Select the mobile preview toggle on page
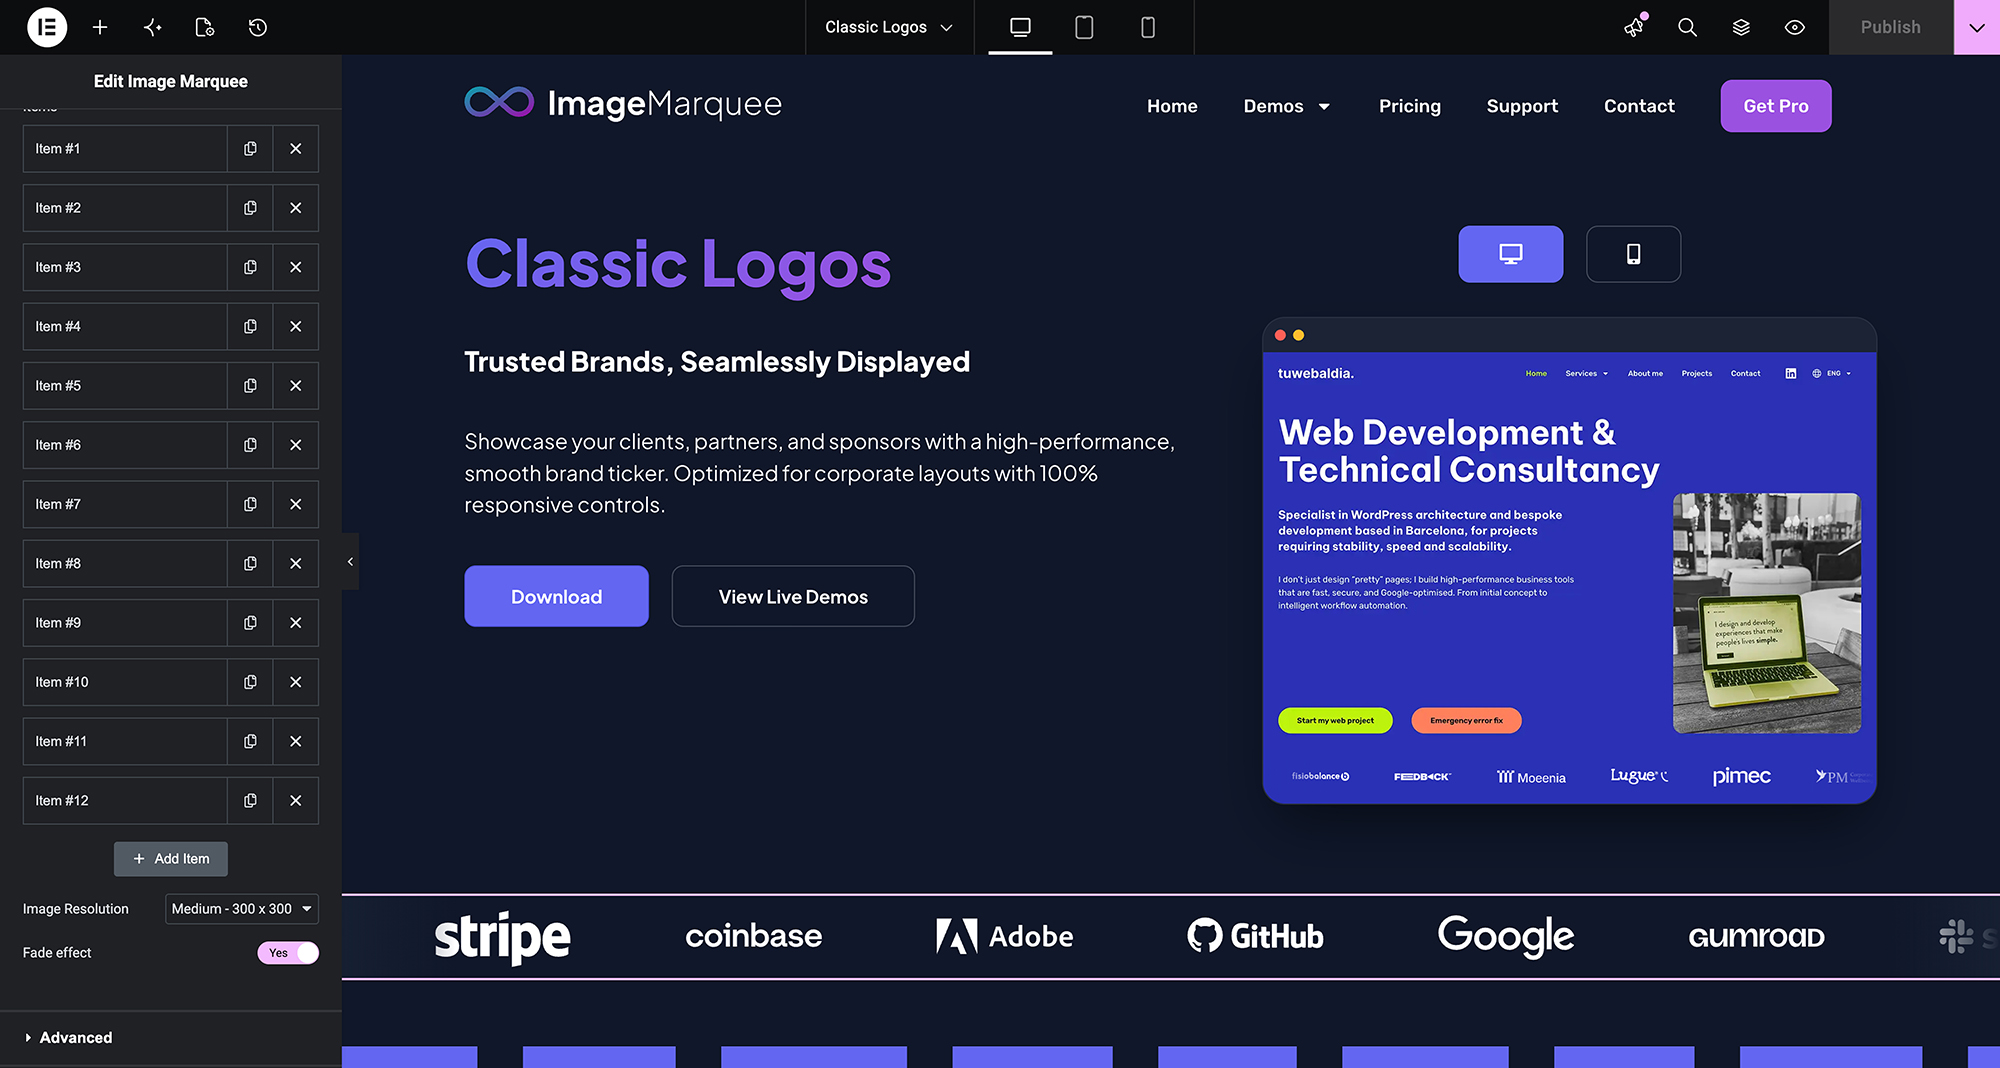The width and height of the screenshot is (2000, 1068). click(x=1633, y=254)
